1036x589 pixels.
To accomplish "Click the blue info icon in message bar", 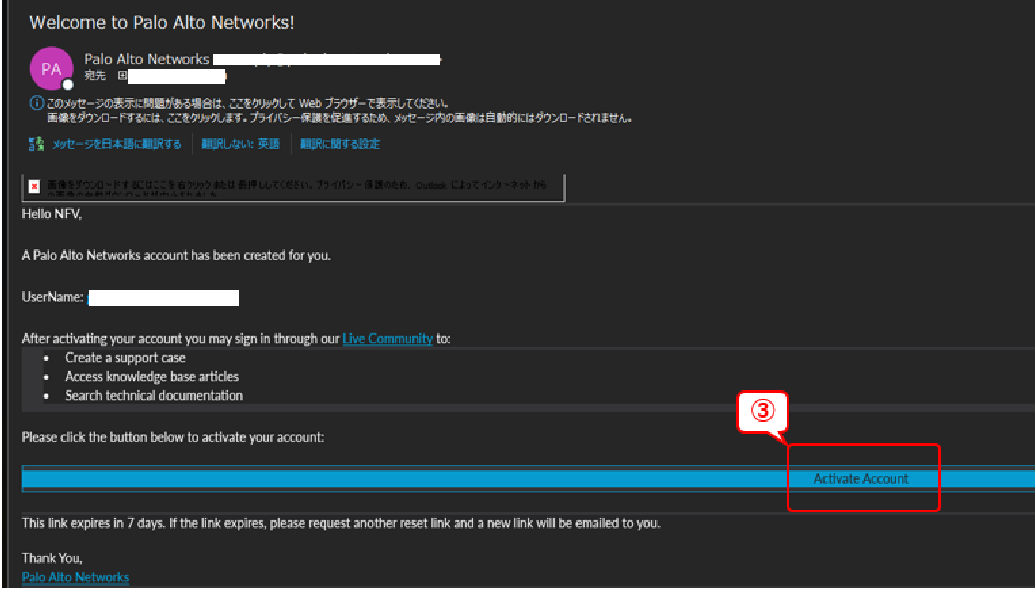I will (x=36, y=104).
